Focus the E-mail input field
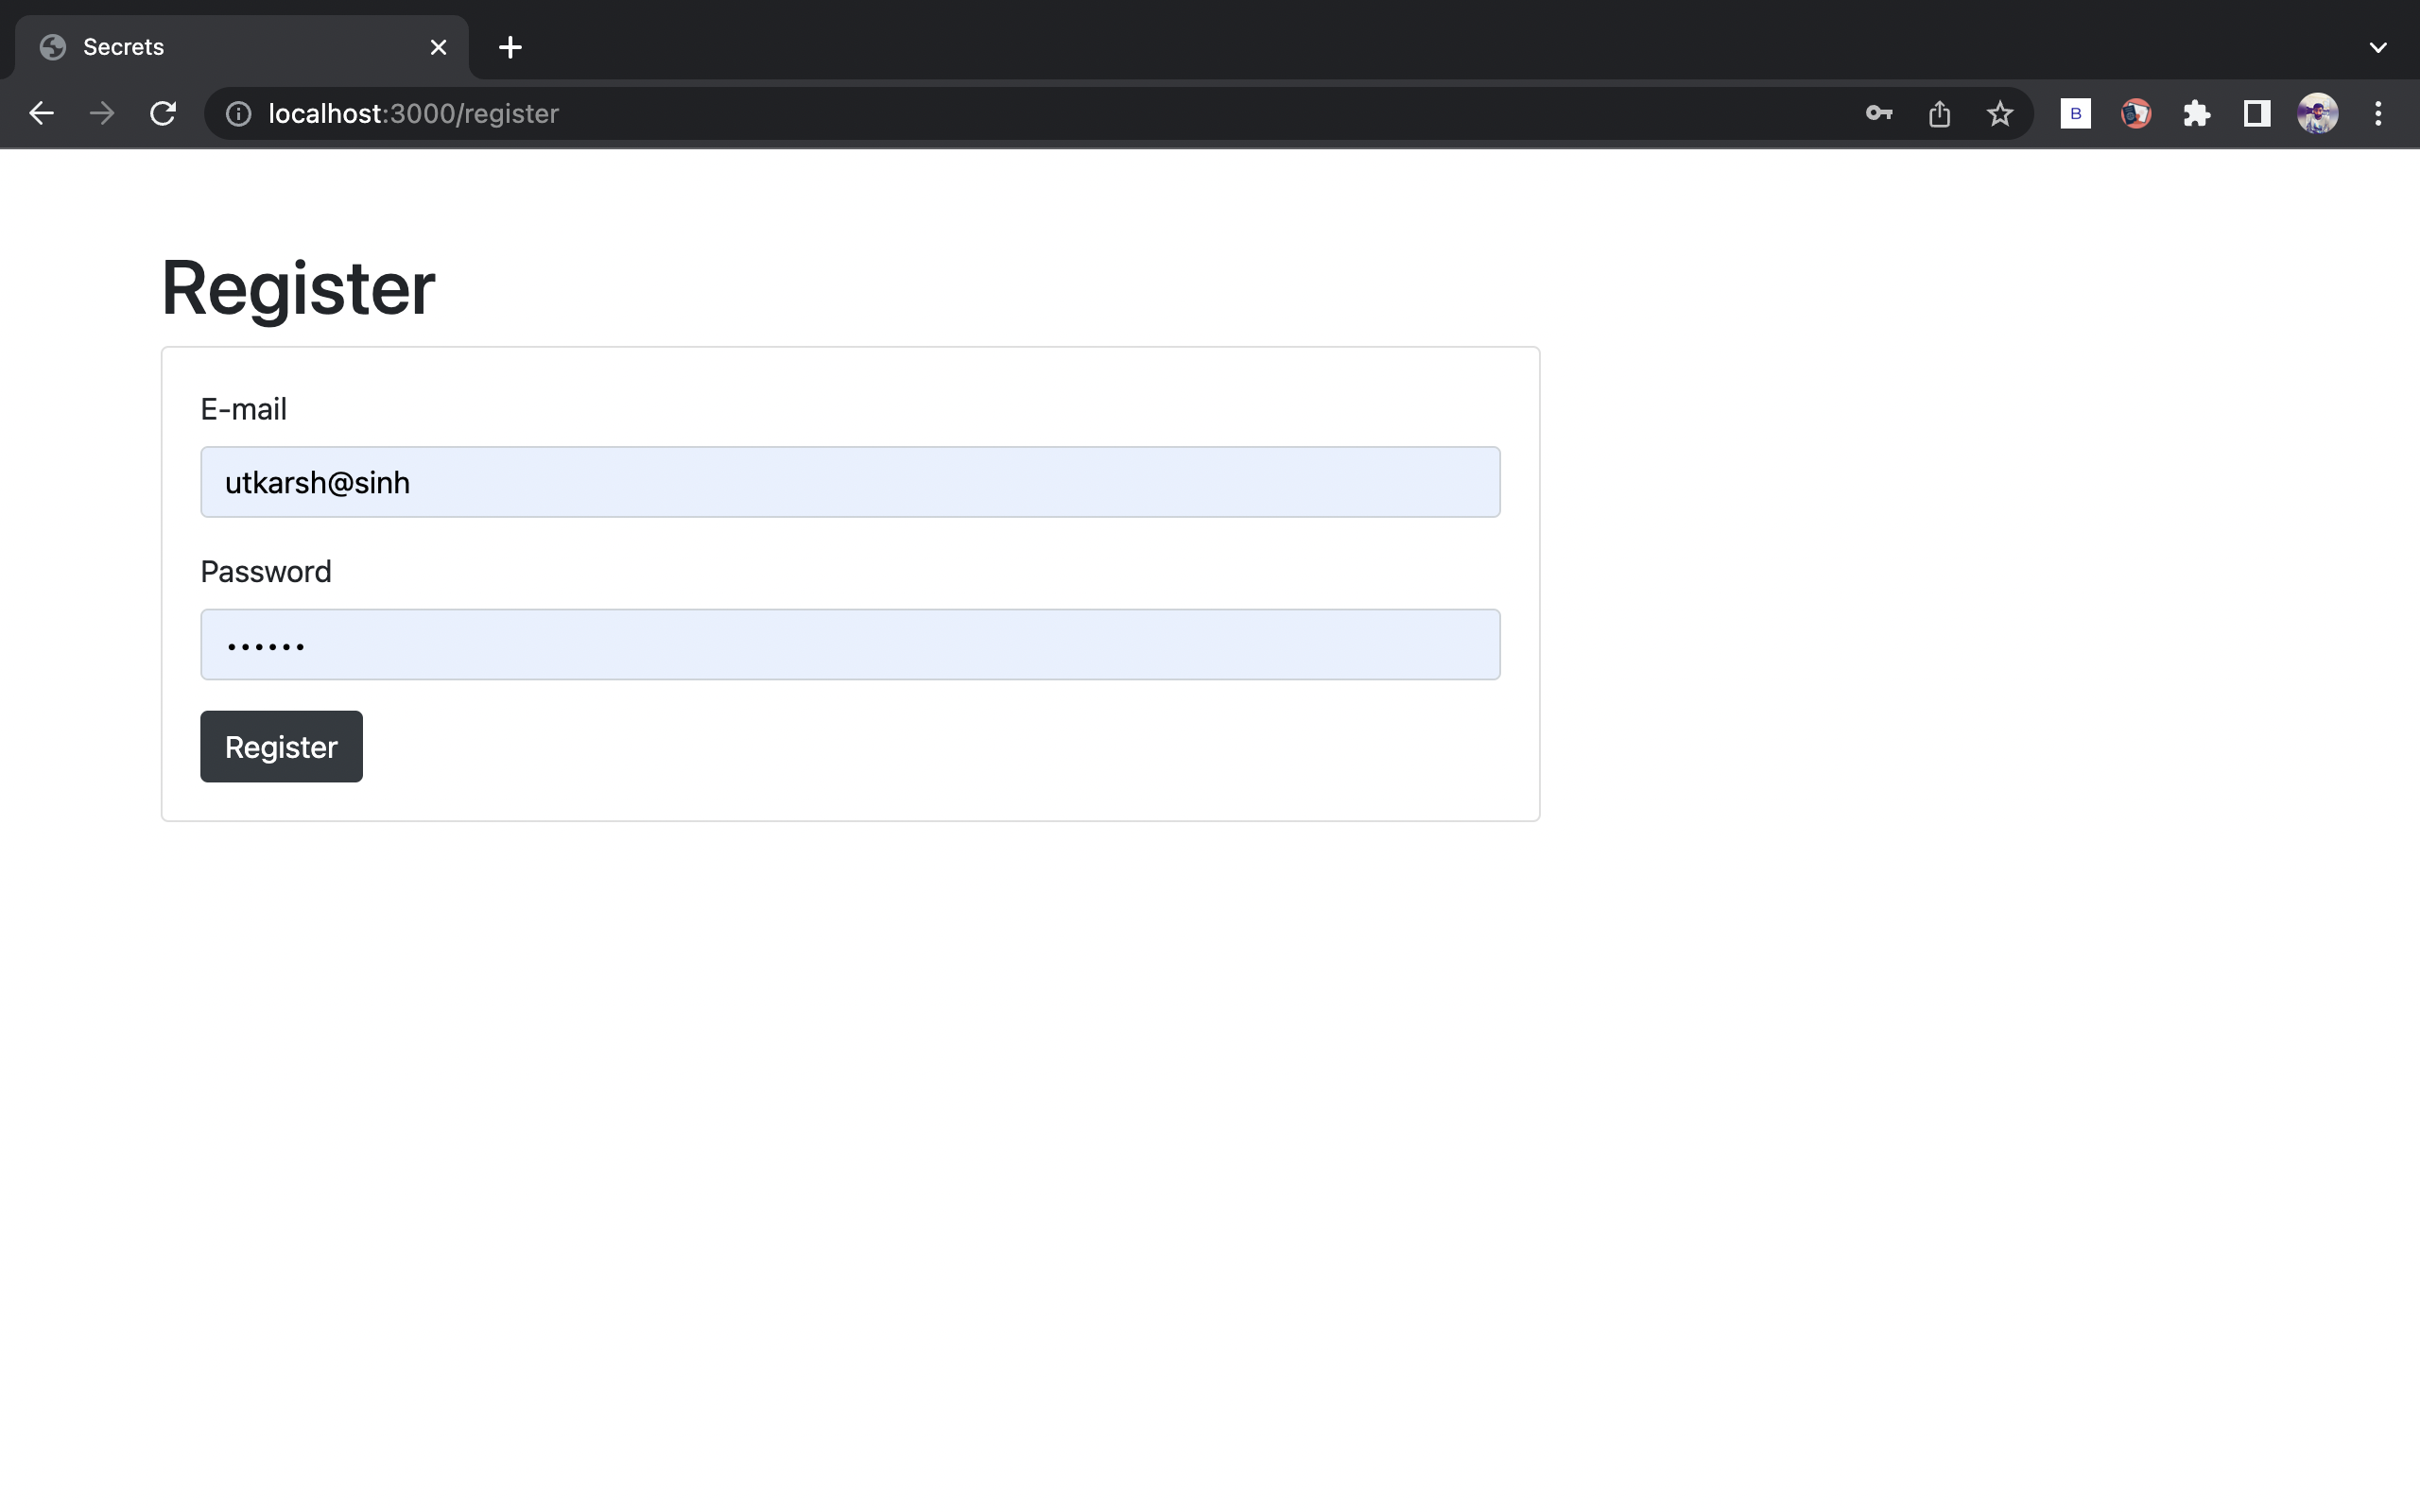The height and width of the screenshot is (1512, 2420). pos(850,482)
